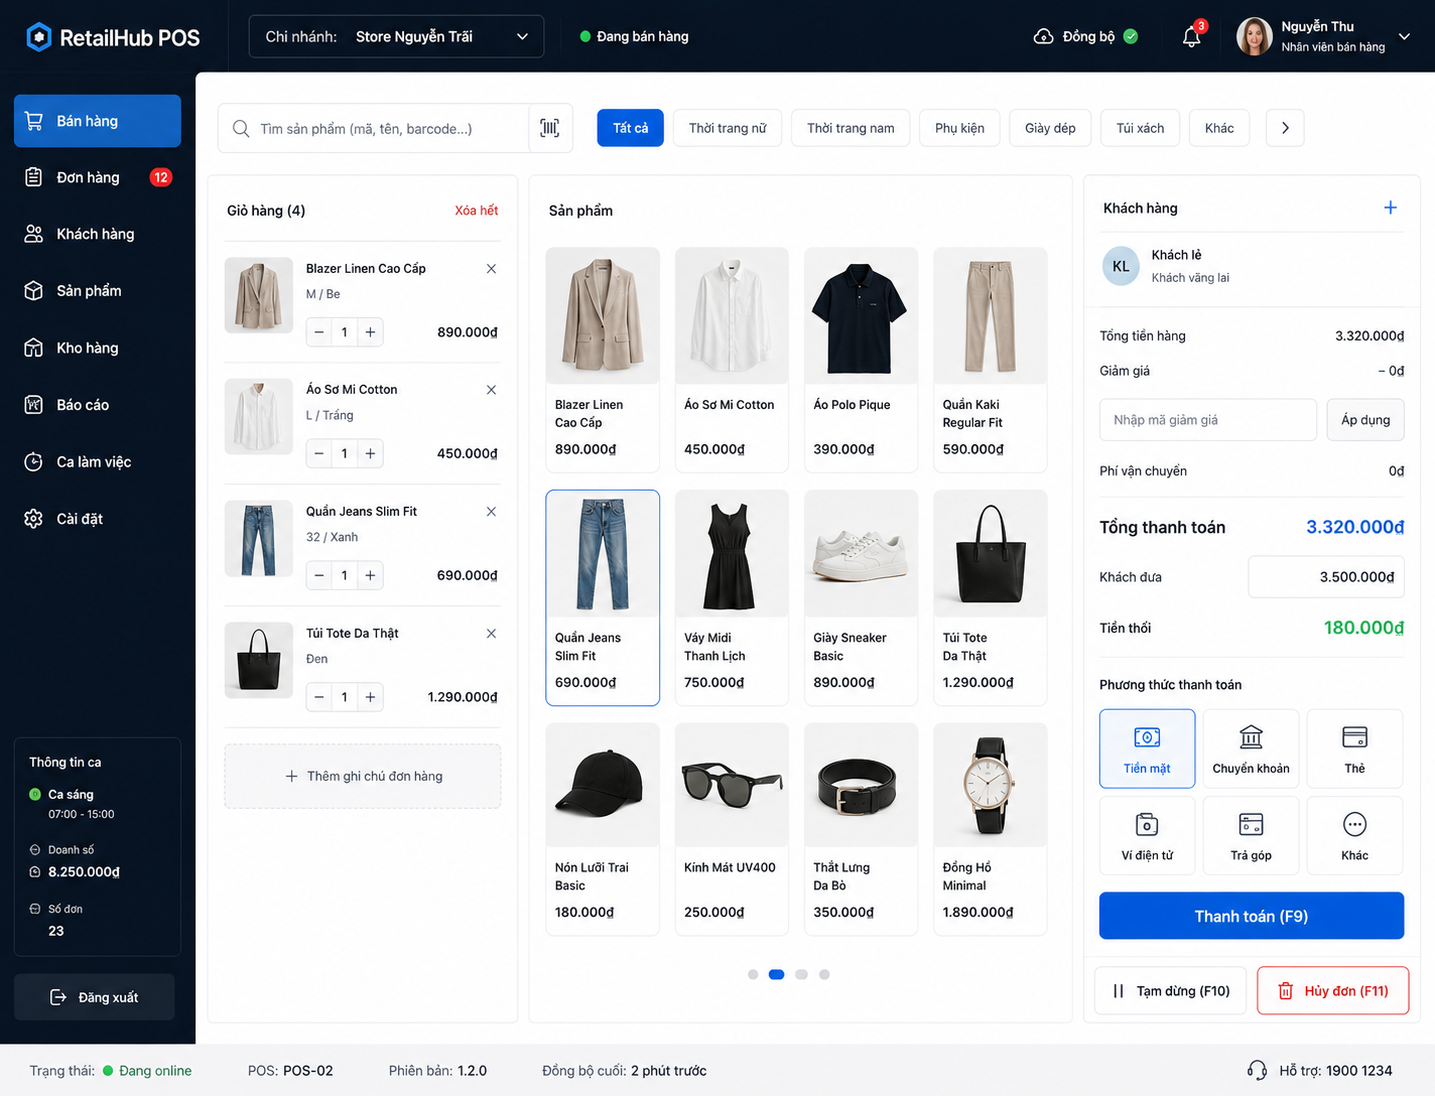The image size is (1435, 1096).
Task: Open Ca làm việc section
Action: pos(97,462)
